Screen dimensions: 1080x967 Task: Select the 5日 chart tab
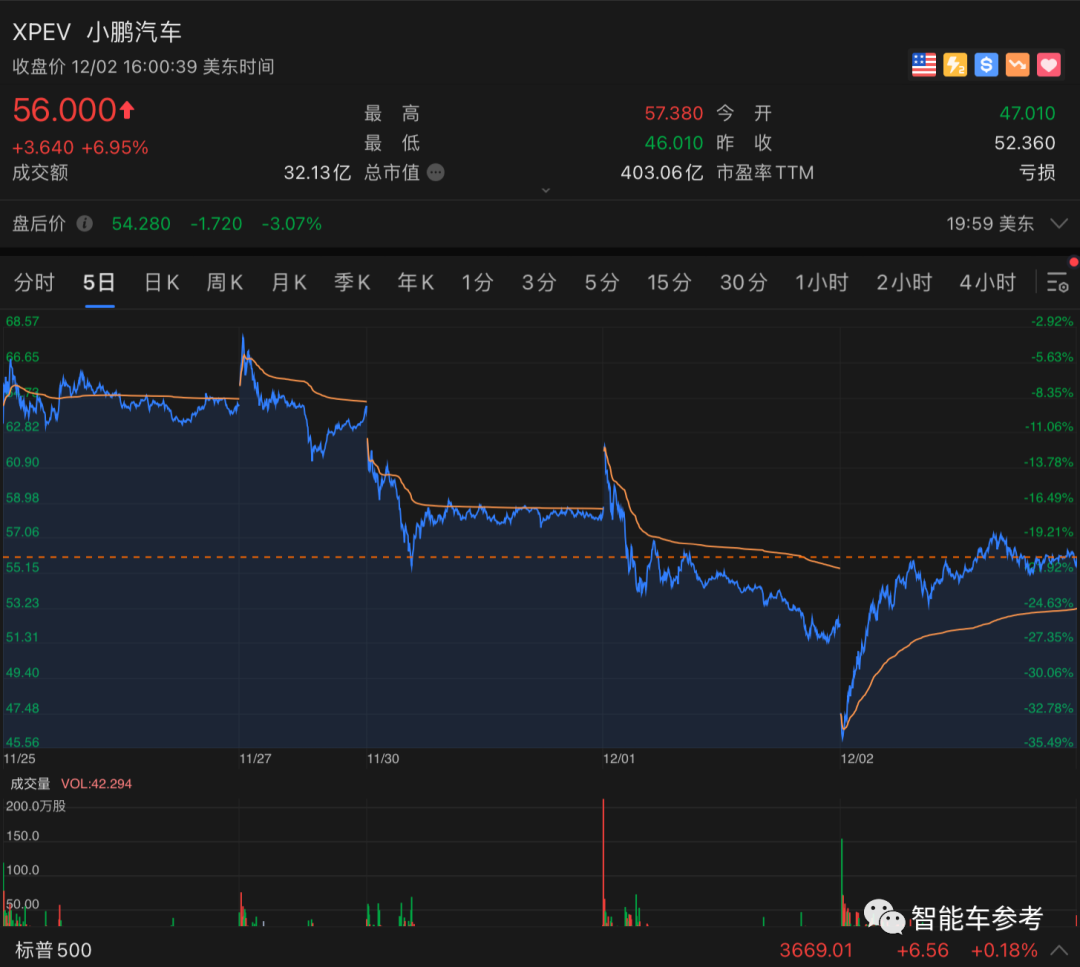point(98,282)
